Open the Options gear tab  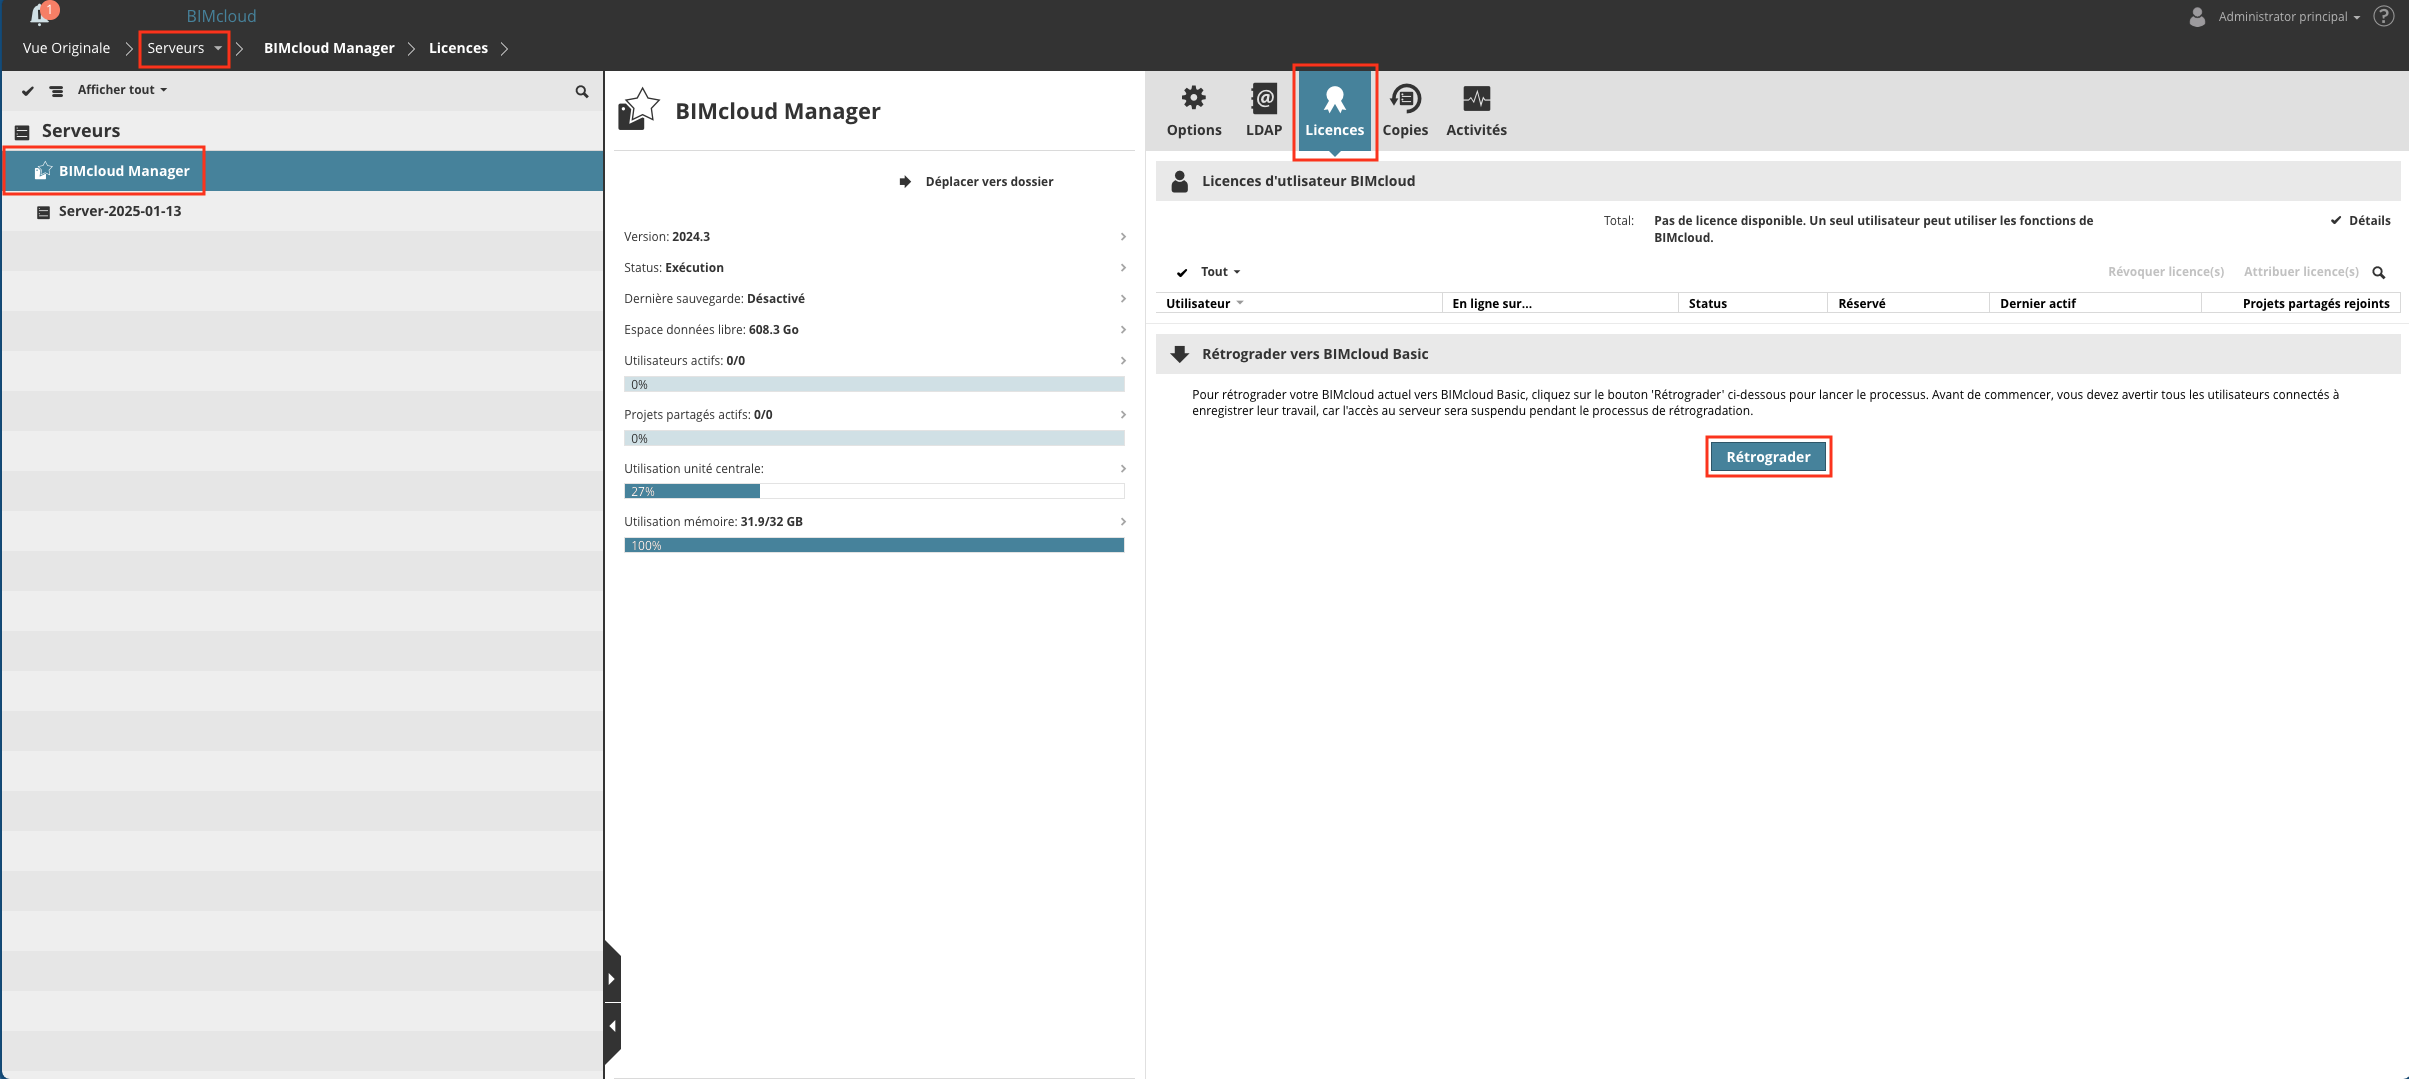point(1194,111)
